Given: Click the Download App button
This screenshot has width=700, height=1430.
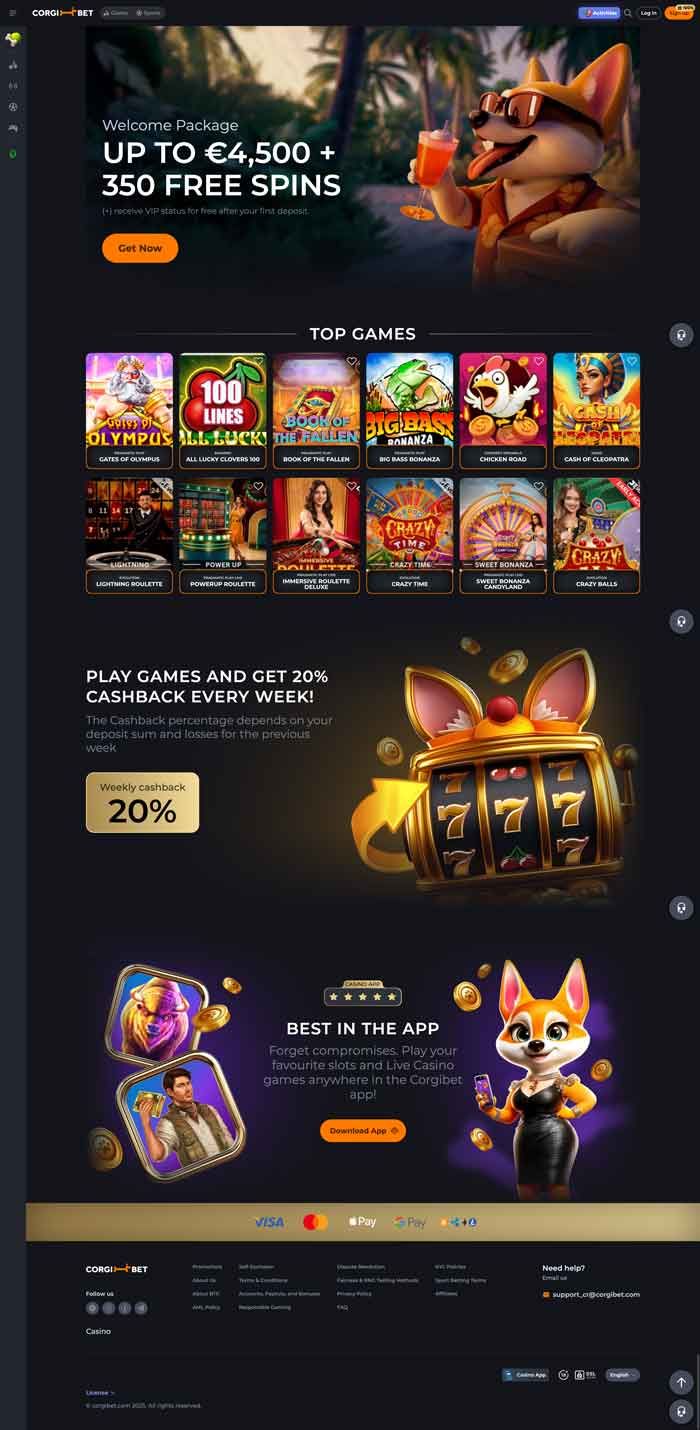Looking at the screenshot, I should point(363,1130).
